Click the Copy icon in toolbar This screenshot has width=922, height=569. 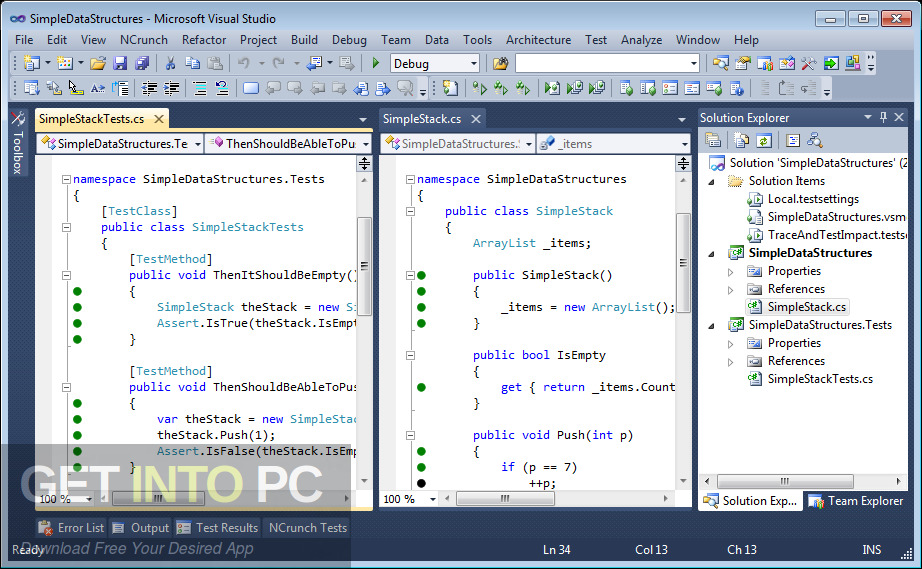(x=192, y=63)
